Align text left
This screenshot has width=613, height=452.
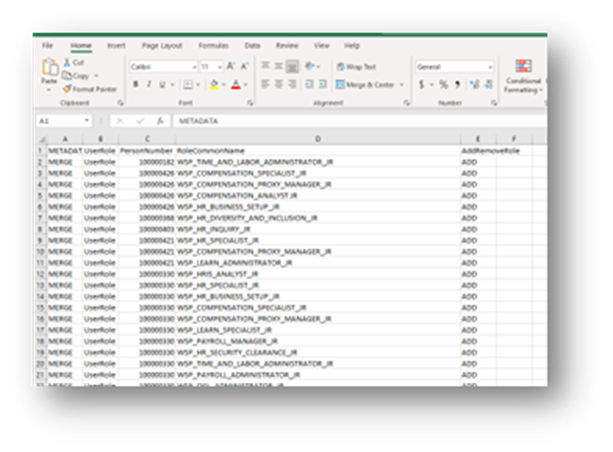(x=265, y=84)
